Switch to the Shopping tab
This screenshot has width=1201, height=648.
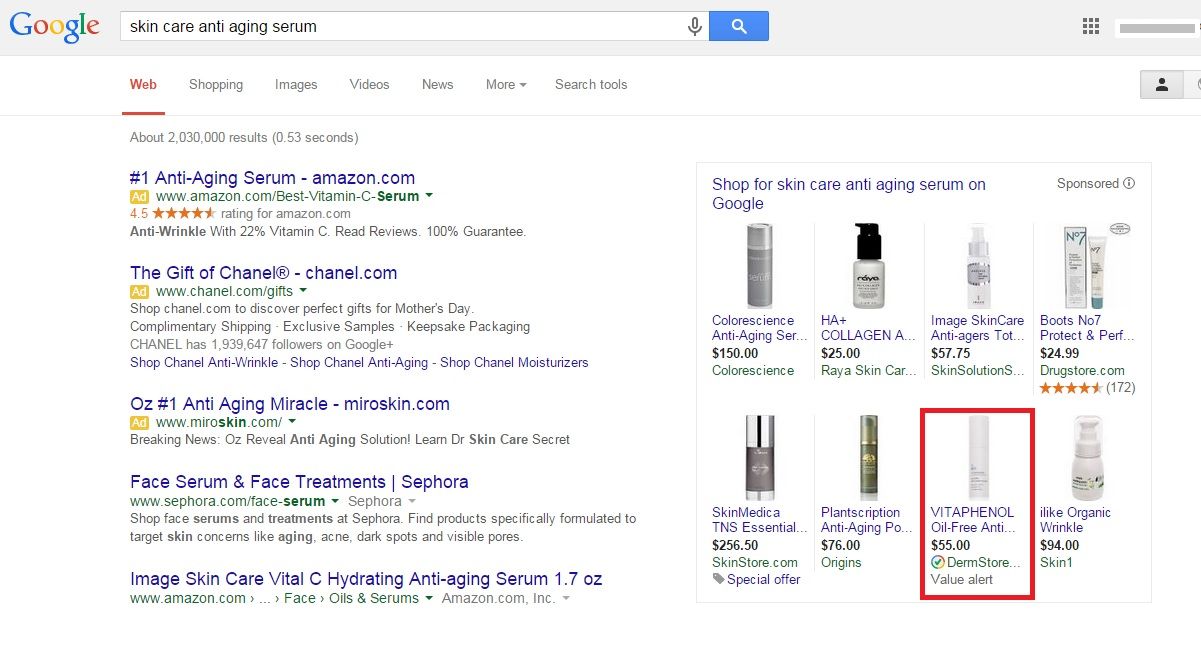tap(216, 85)
